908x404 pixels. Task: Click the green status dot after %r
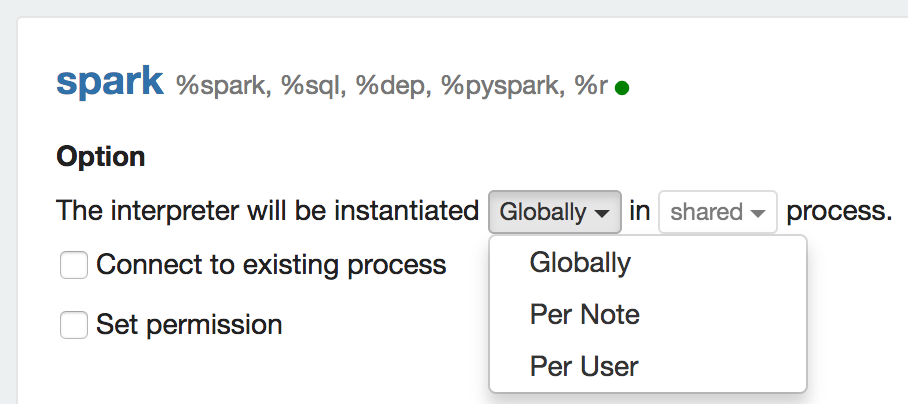[622, 88]
